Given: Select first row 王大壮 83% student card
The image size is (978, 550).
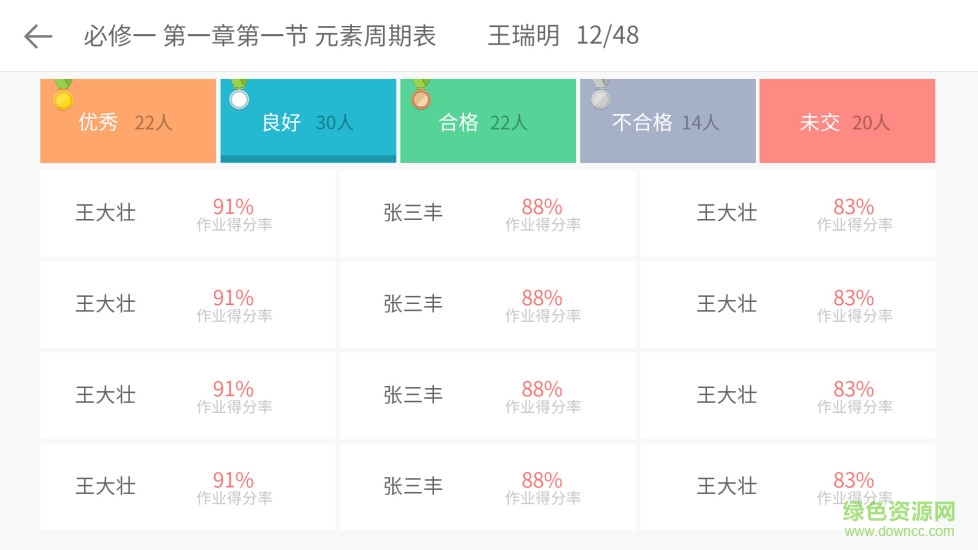Looking at the screenshot, I should [x=787, y=213].
